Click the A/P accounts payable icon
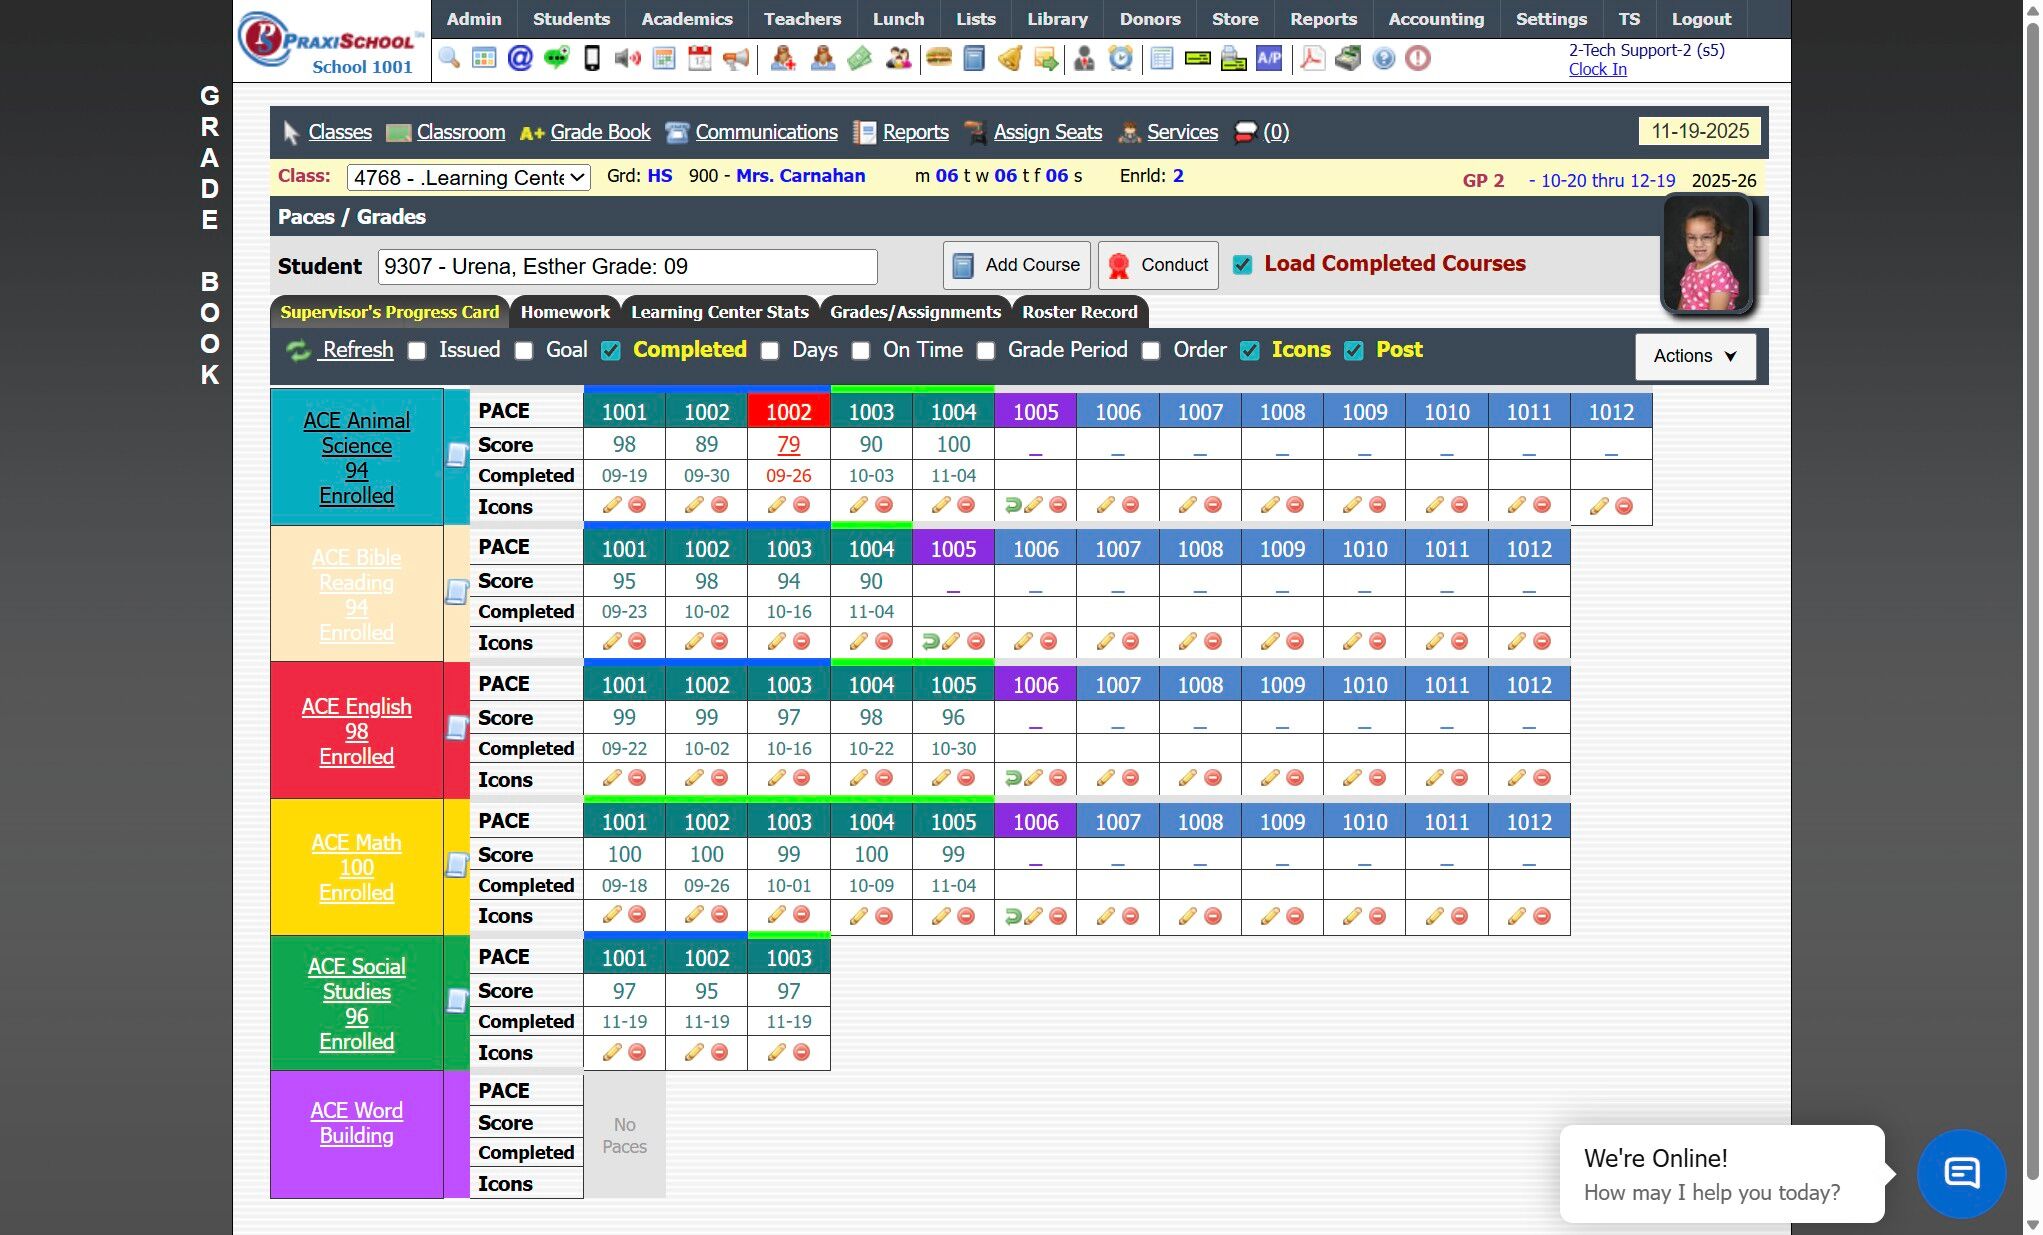The image size is (2043, 1235). click(1269, 58)
